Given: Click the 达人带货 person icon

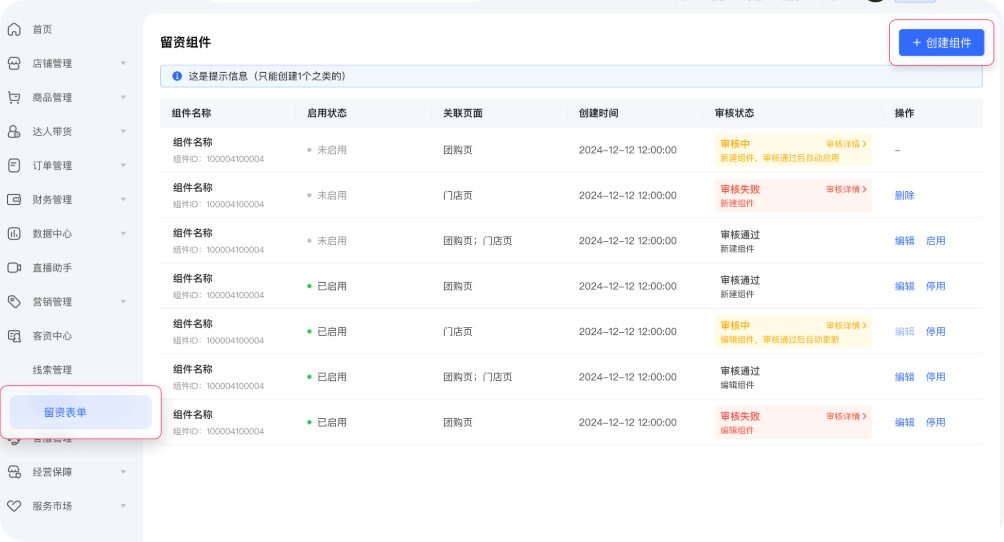Looking at the screenshot, I should point(14,131).
